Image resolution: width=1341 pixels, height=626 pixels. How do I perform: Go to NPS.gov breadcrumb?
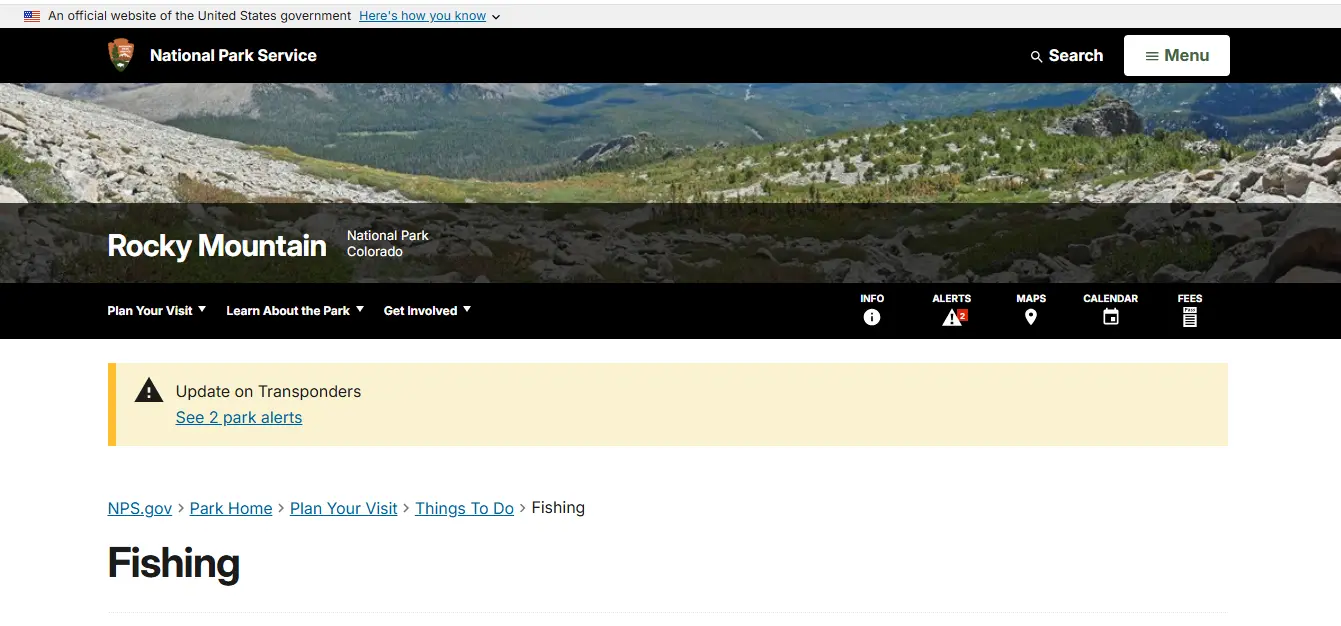pos(140,508)
